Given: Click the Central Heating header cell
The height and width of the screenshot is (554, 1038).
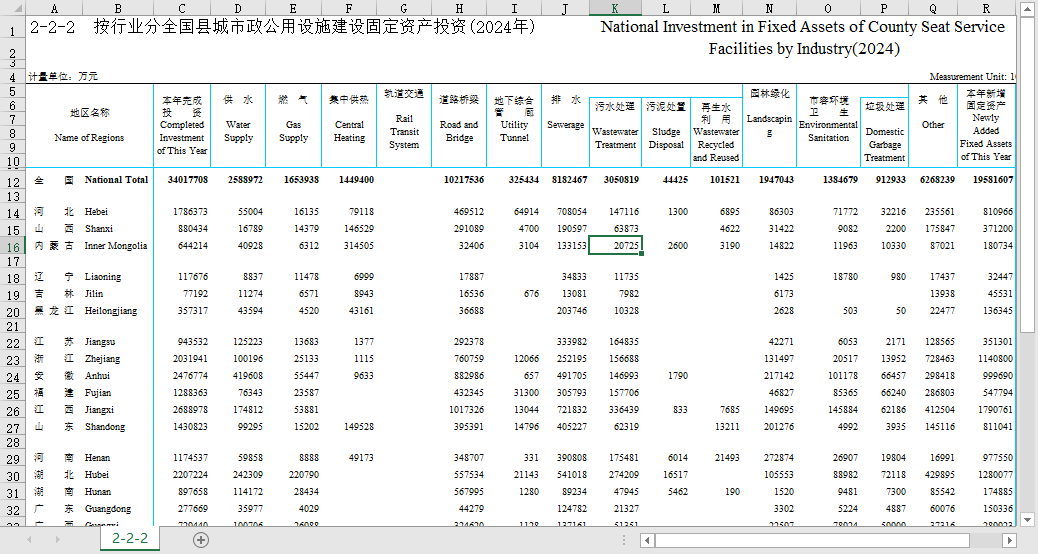Looking at the screenshot, I should (349, 125).
